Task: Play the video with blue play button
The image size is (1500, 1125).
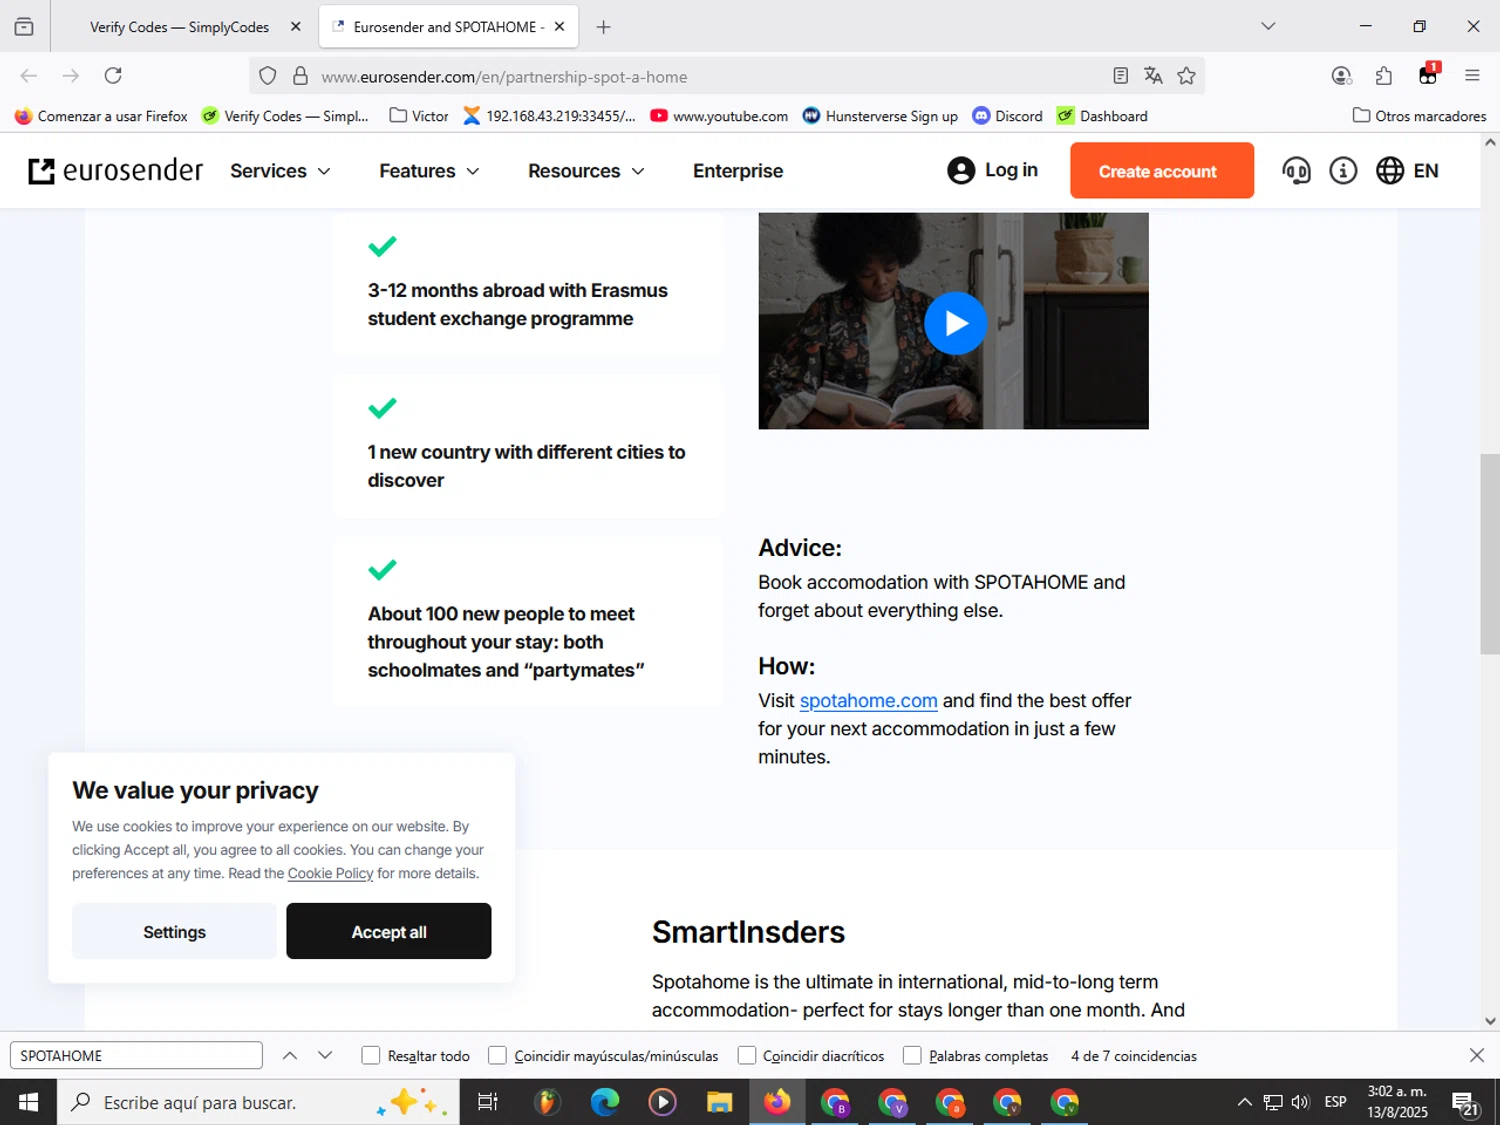Action: point(955,323)
